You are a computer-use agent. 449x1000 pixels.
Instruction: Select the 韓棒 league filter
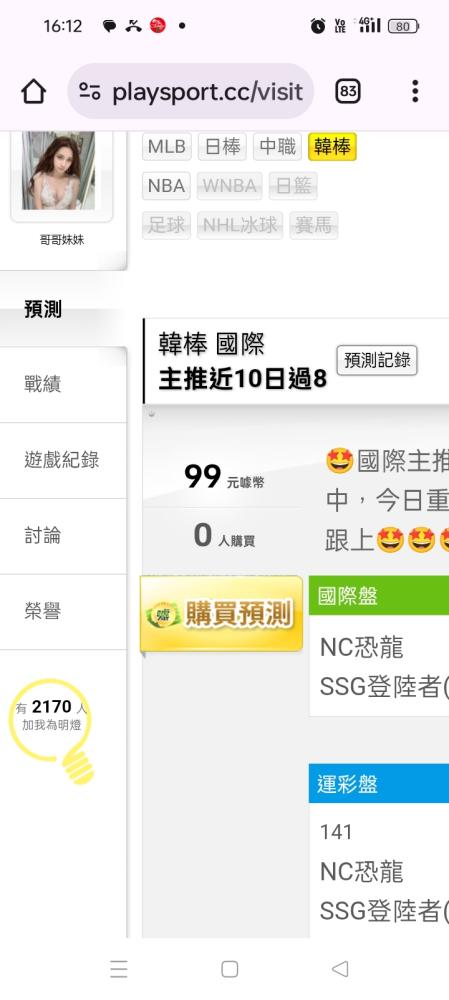[x=332, y=147]
